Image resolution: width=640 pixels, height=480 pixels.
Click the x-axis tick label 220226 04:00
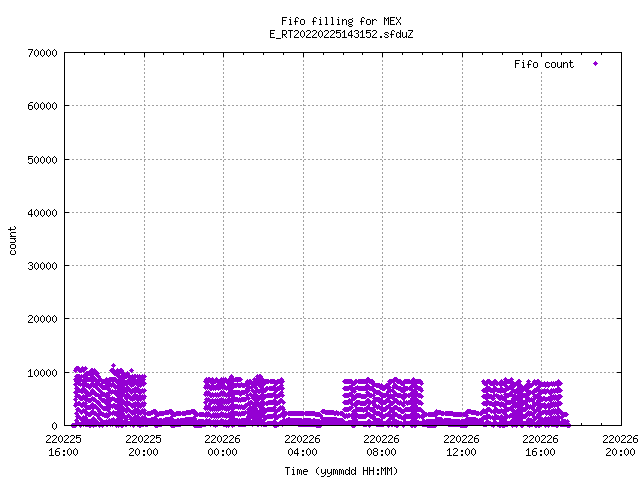click(302, 445)
